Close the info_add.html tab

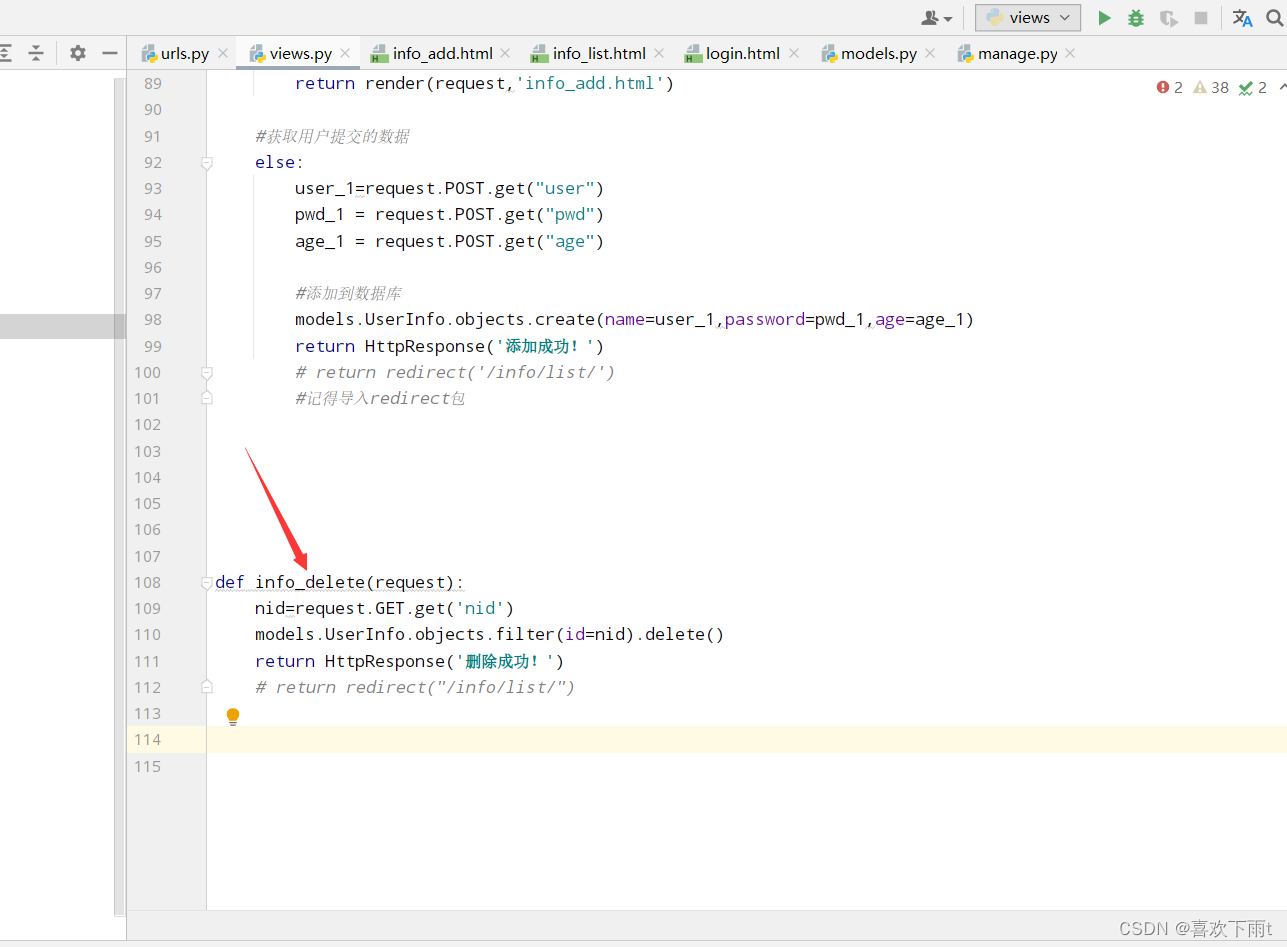(505, 54)
